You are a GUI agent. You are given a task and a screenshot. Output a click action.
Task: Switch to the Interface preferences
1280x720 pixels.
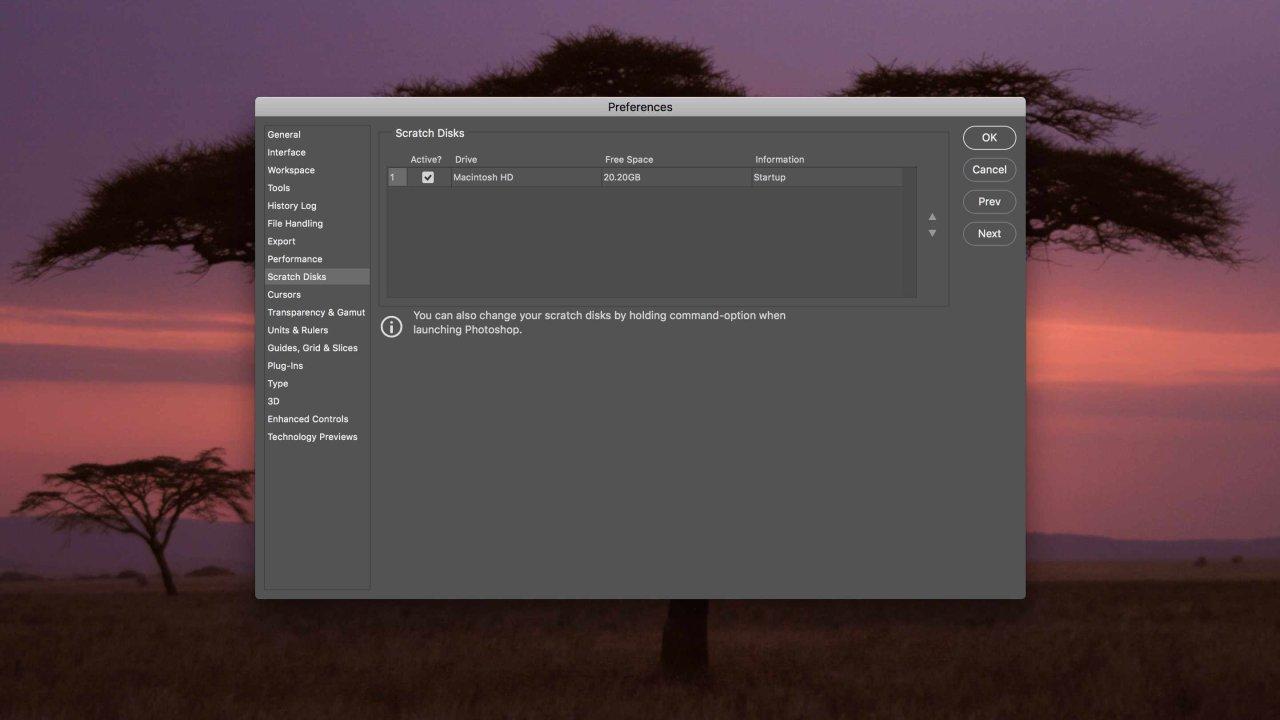point(286,152)
